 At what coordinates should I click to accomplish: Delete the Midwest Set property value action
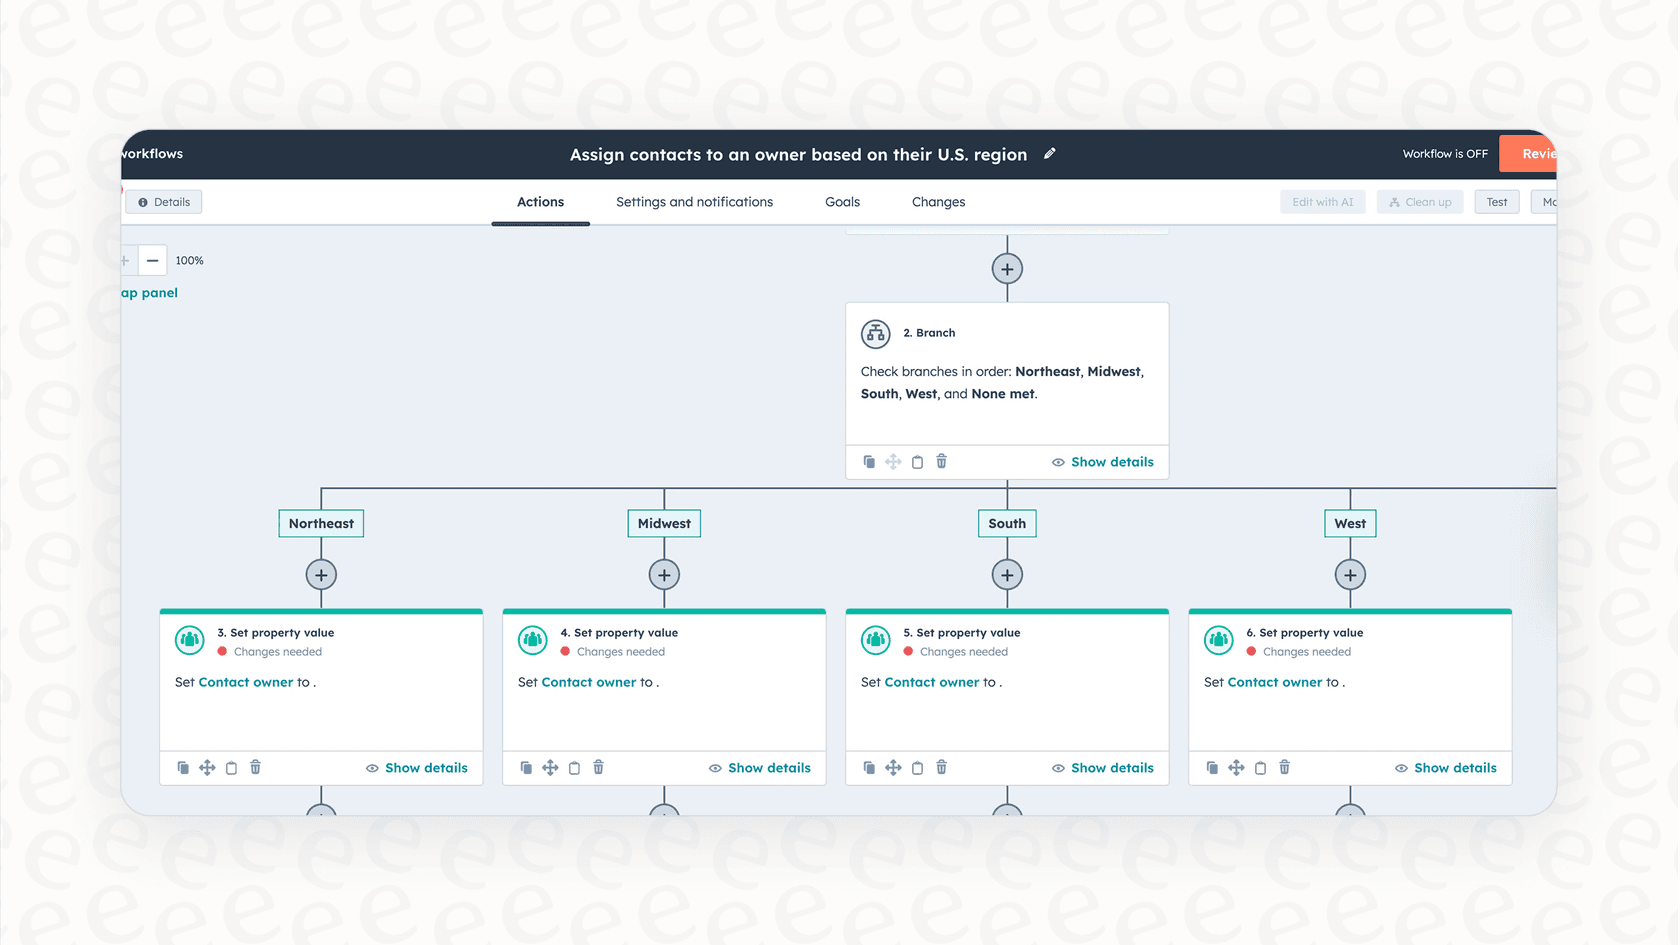click(598, 767)
